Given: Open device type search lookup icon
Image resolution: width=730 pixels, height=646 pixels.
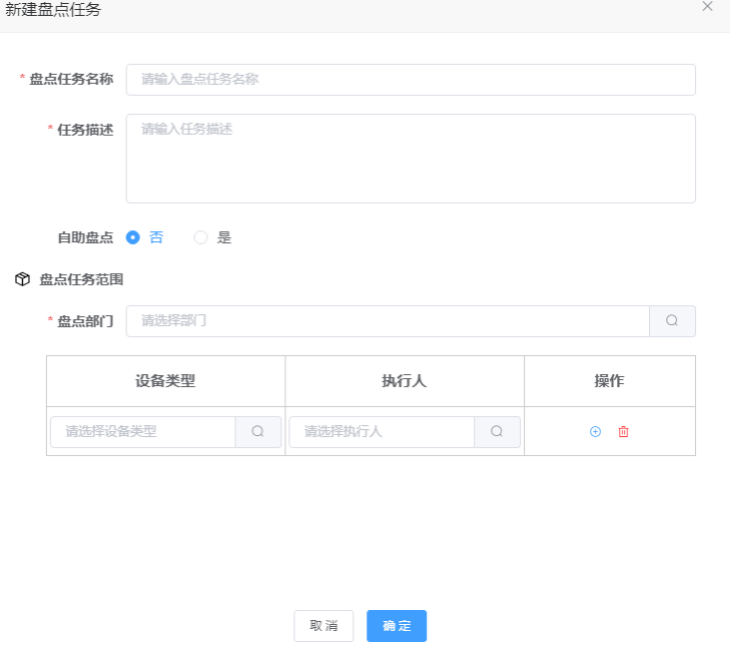Looking at the screenshot, I should 258,431.
